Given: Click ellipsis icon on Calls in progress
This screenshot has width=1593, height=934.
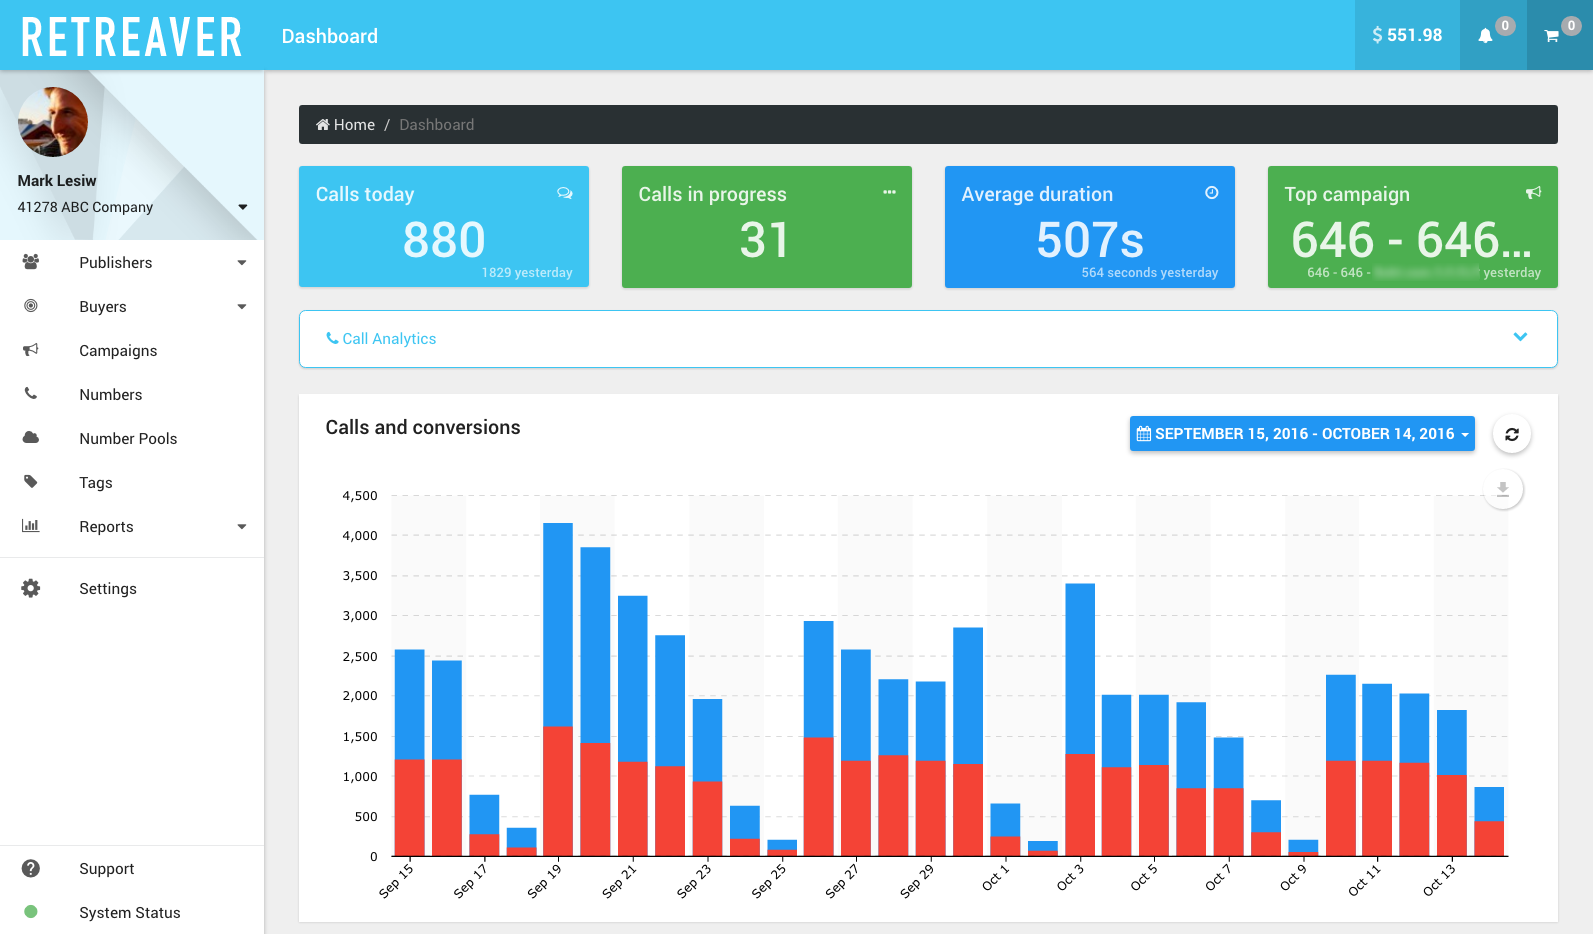Looking at the screenshot, I should 889,192.
